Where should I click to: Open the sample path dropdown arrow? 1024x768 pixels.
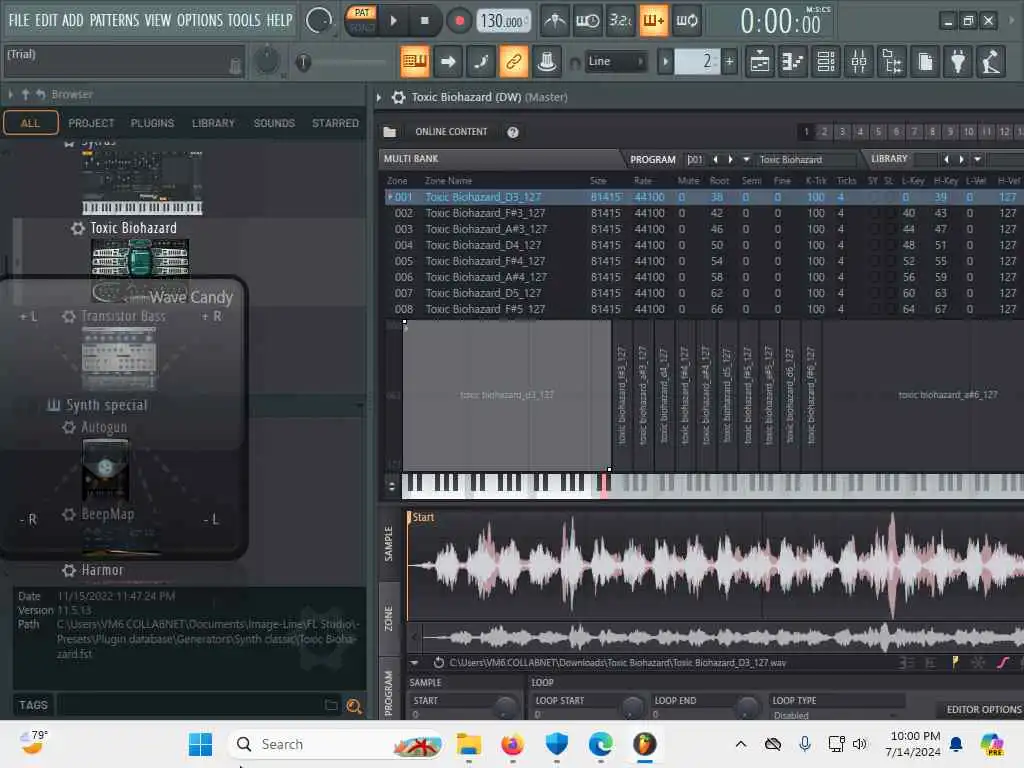coord(415,663)
